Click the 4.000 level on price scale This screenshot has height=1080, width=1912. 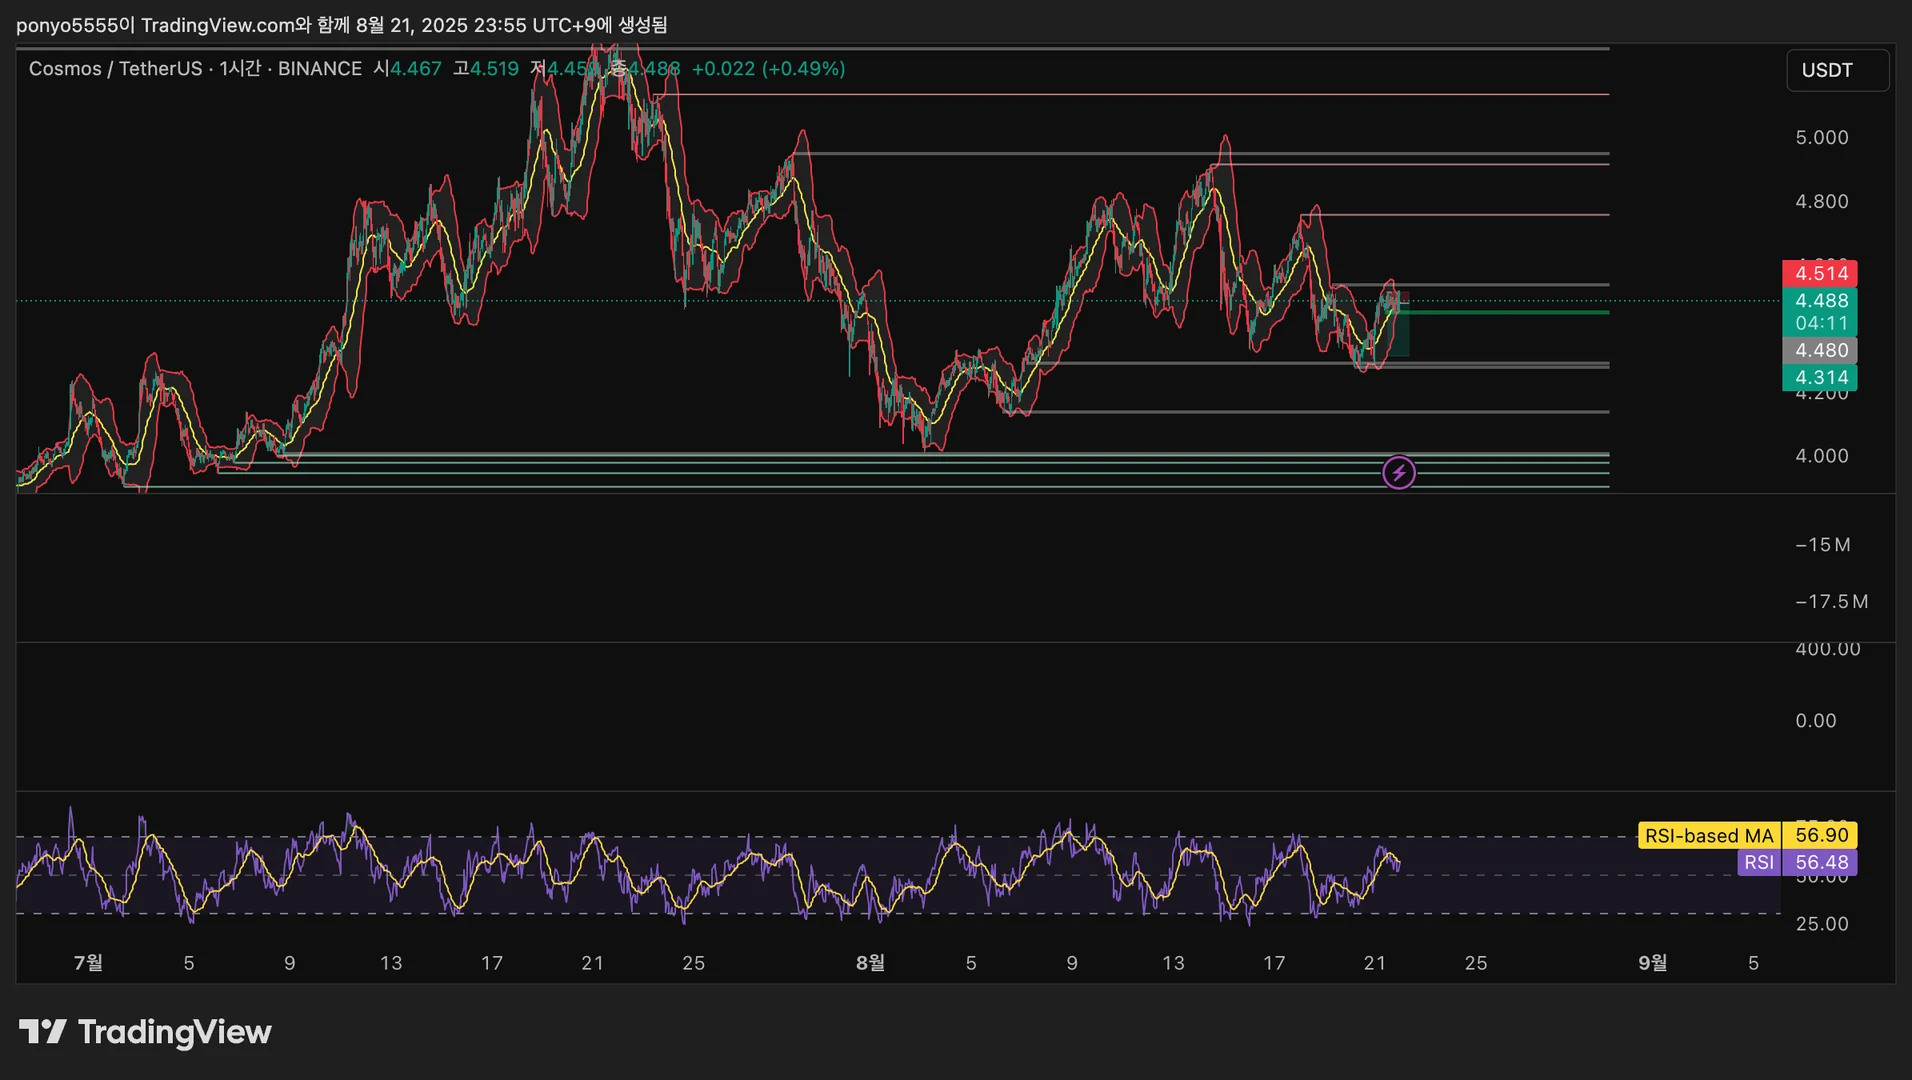(1821, 456)
